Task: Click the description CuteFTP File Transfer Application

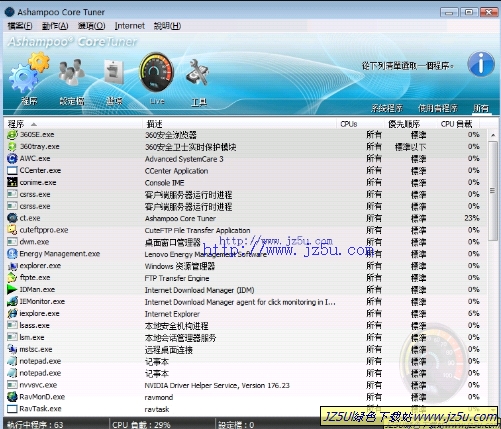Action: pos(197,230)
